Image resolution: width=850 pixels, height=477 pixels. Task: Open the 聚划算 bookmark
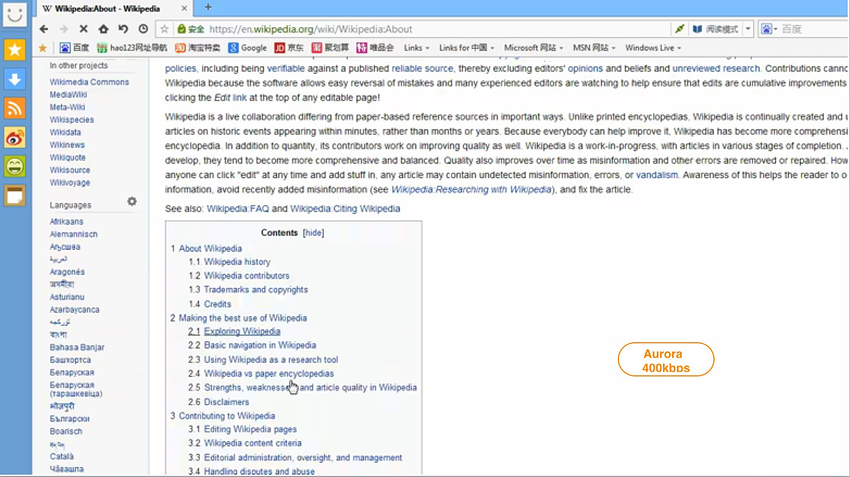[x=330, y=48]
